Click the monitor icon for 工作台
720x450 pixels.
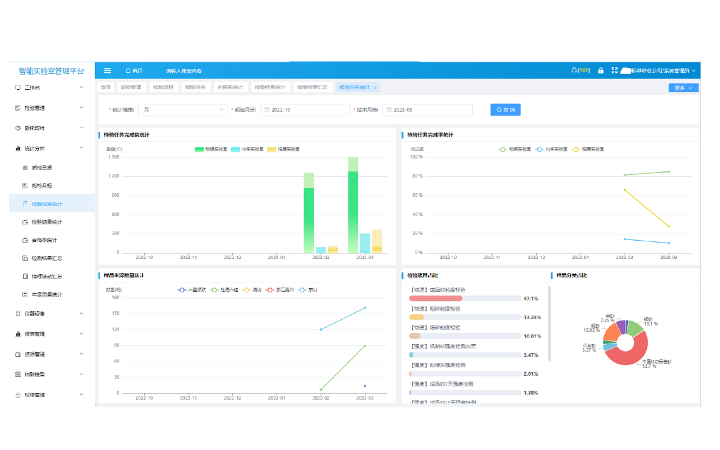pos(18,87)
